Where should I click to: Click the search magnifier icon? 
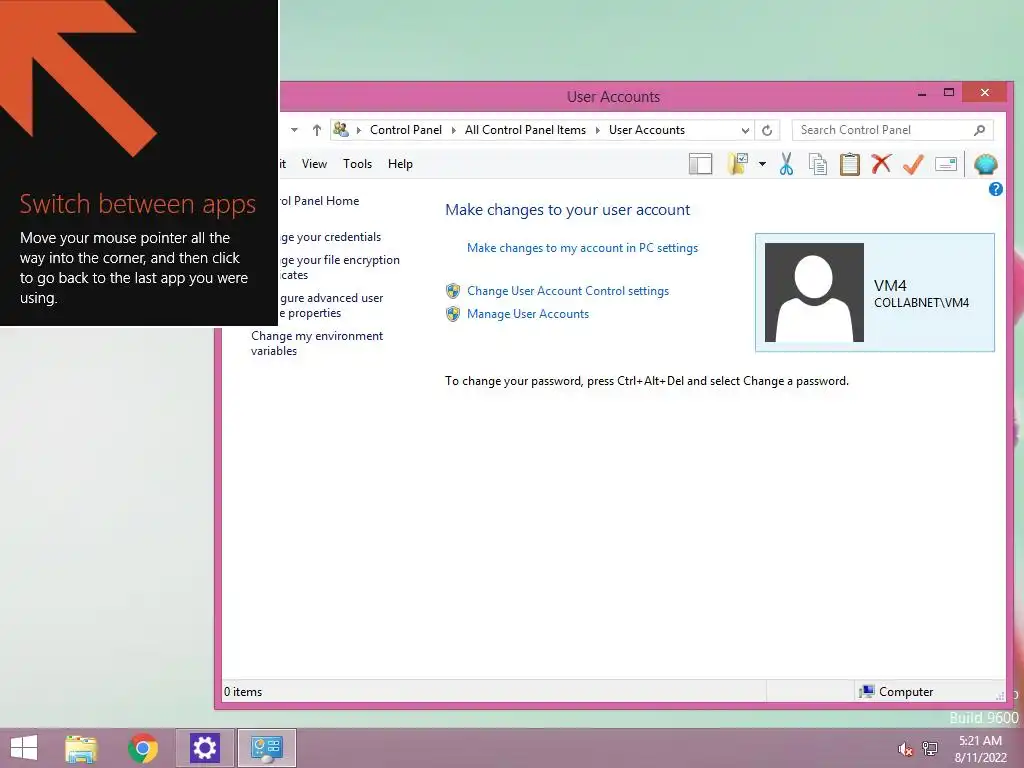pos(979,130)
